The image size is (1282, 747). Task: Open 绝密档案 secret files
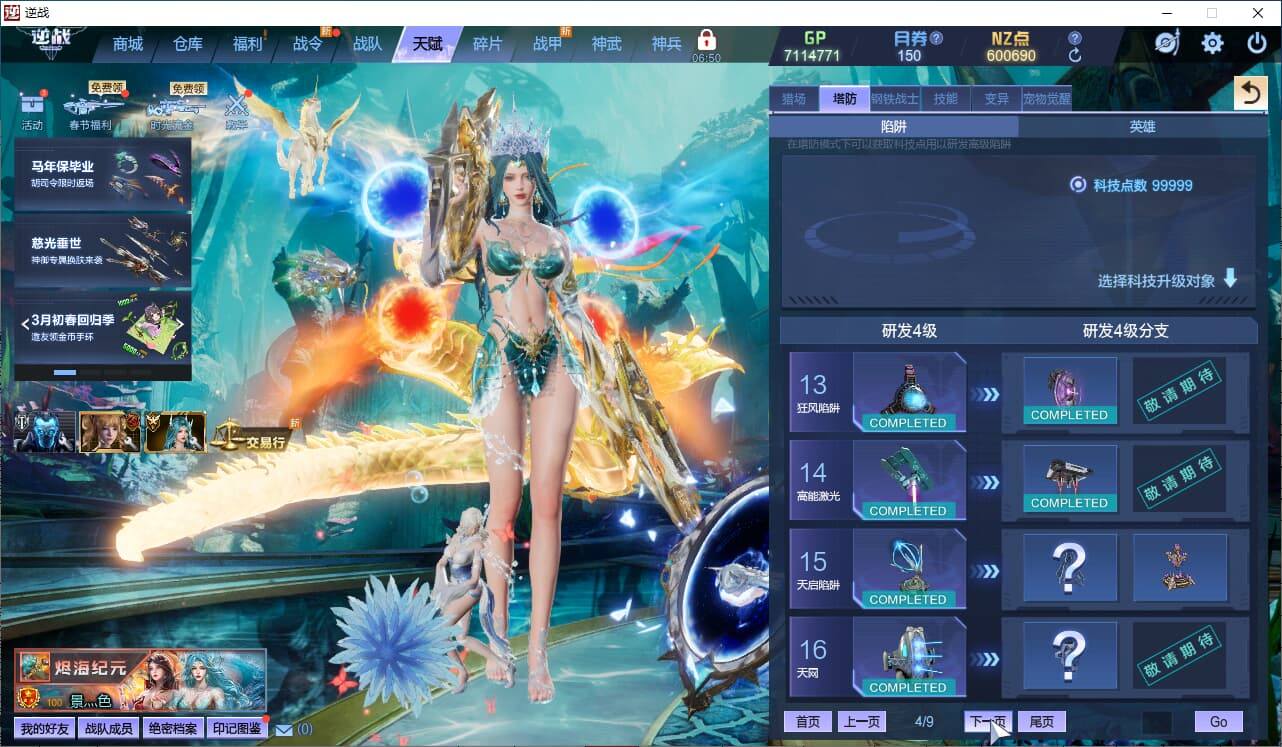pyautogui.click(x=172, y=729)
